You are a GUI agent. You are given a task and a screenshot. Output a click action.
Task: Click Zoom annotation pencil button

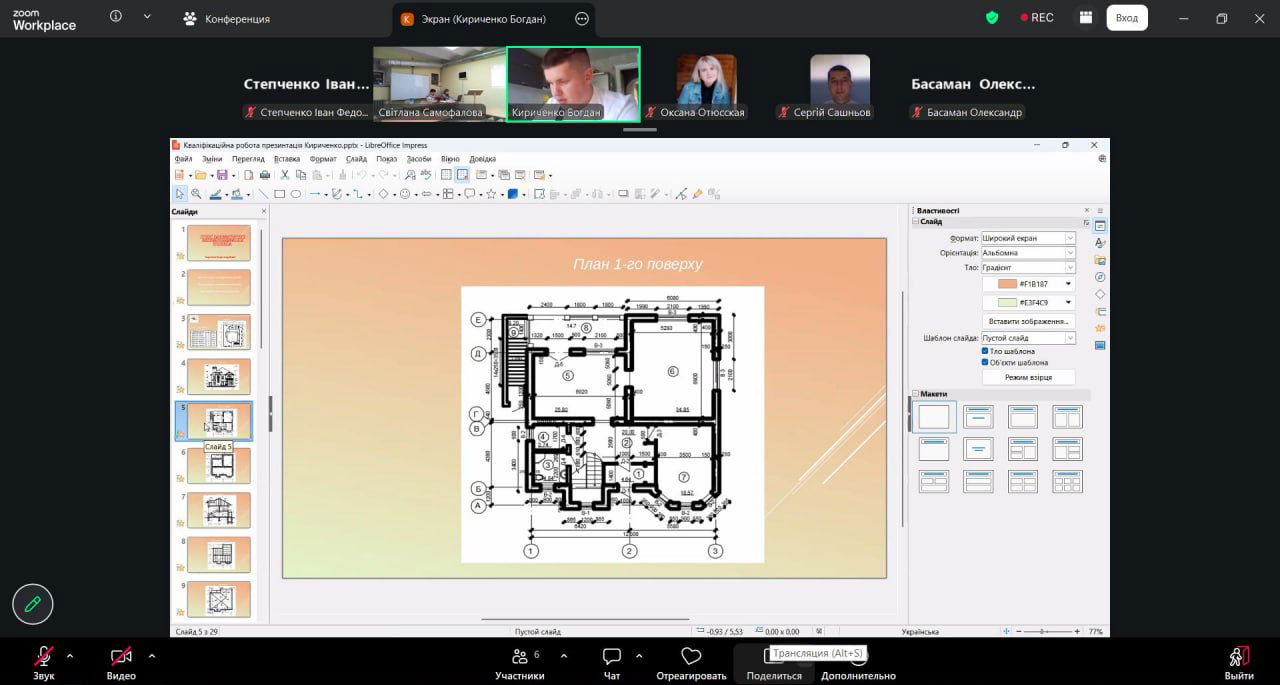(x=33, y=604)
